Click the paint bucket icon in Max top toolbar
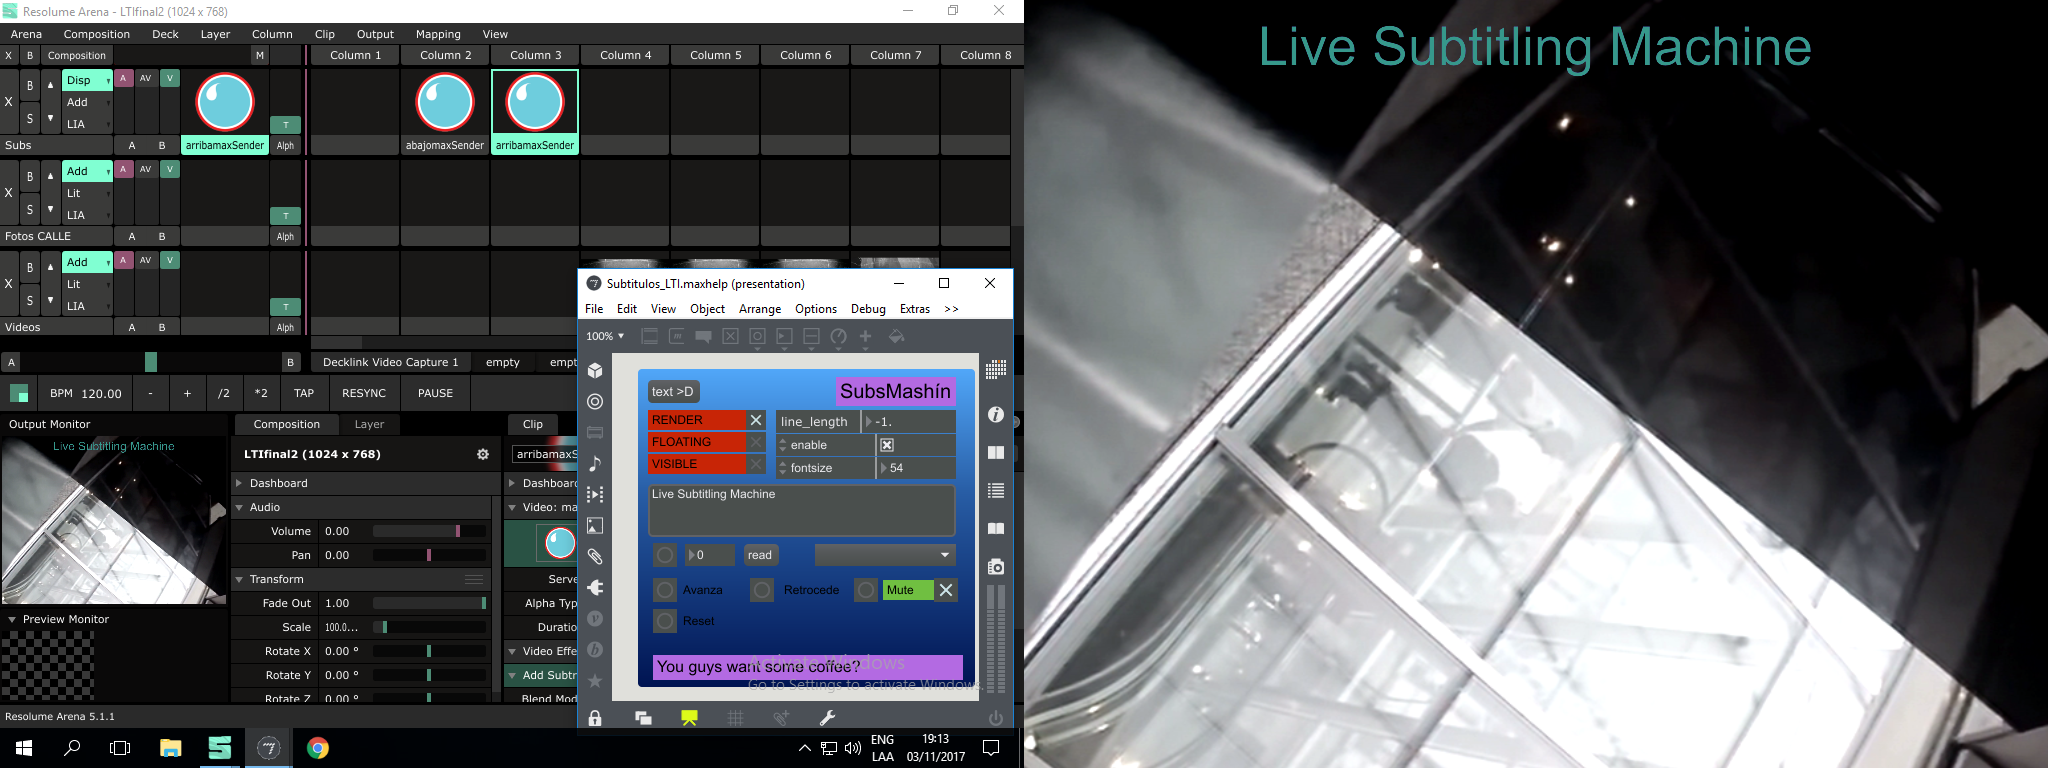Viewport: 2048px width, 768px height. (896, 336)
